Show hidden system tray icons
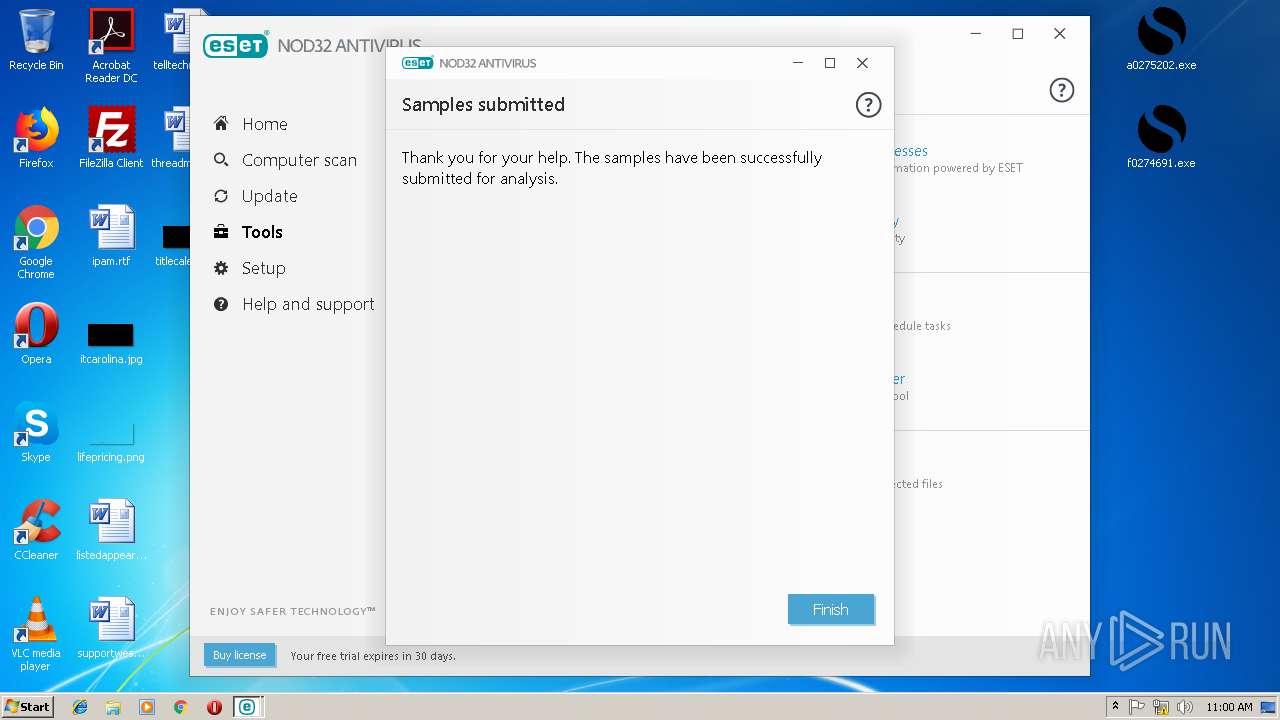1280x720 pixels. [x=1115, y=707]
